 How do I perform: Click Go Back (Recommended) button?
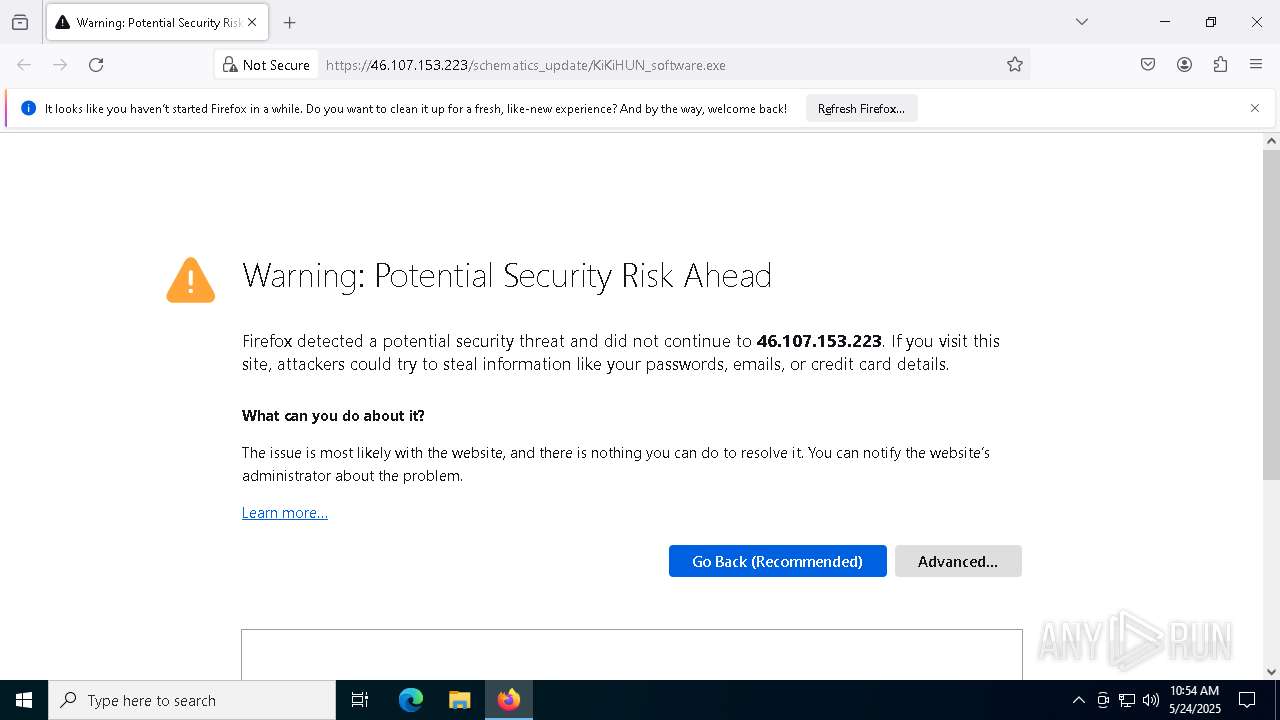tap(777, 561)
